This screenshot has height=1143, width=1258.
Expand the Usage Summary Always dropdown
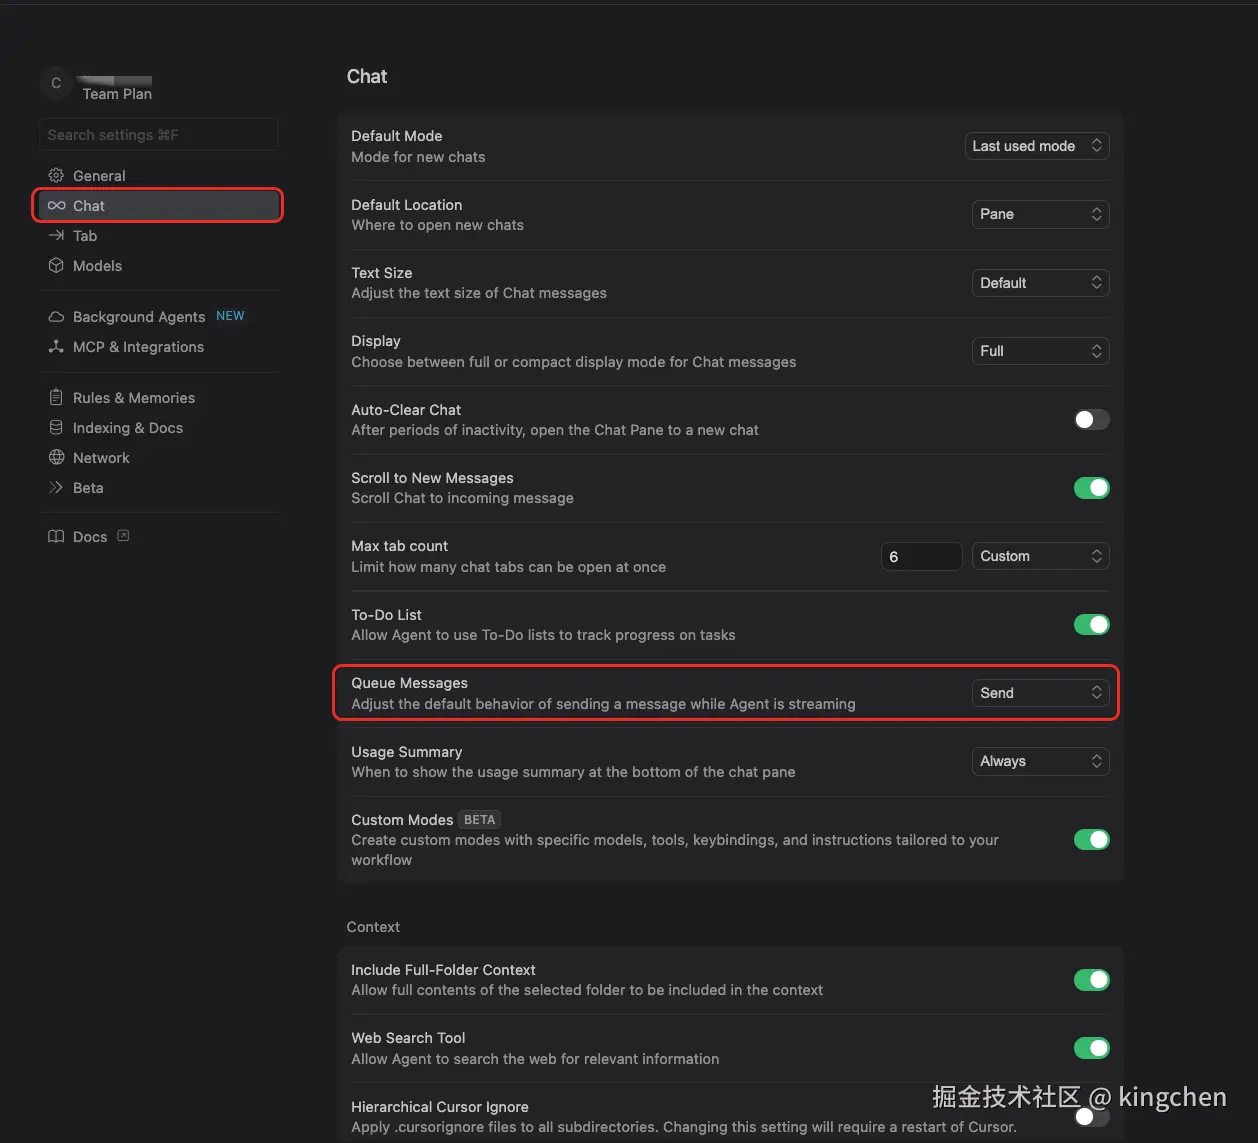1040,762
